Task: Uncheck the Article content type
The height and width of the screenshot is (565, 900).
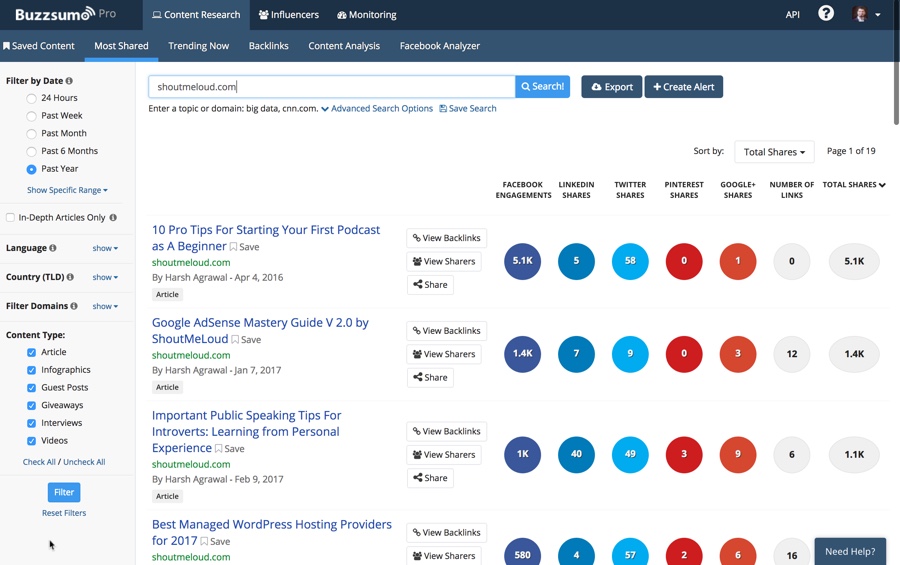Action: (32, 353)
